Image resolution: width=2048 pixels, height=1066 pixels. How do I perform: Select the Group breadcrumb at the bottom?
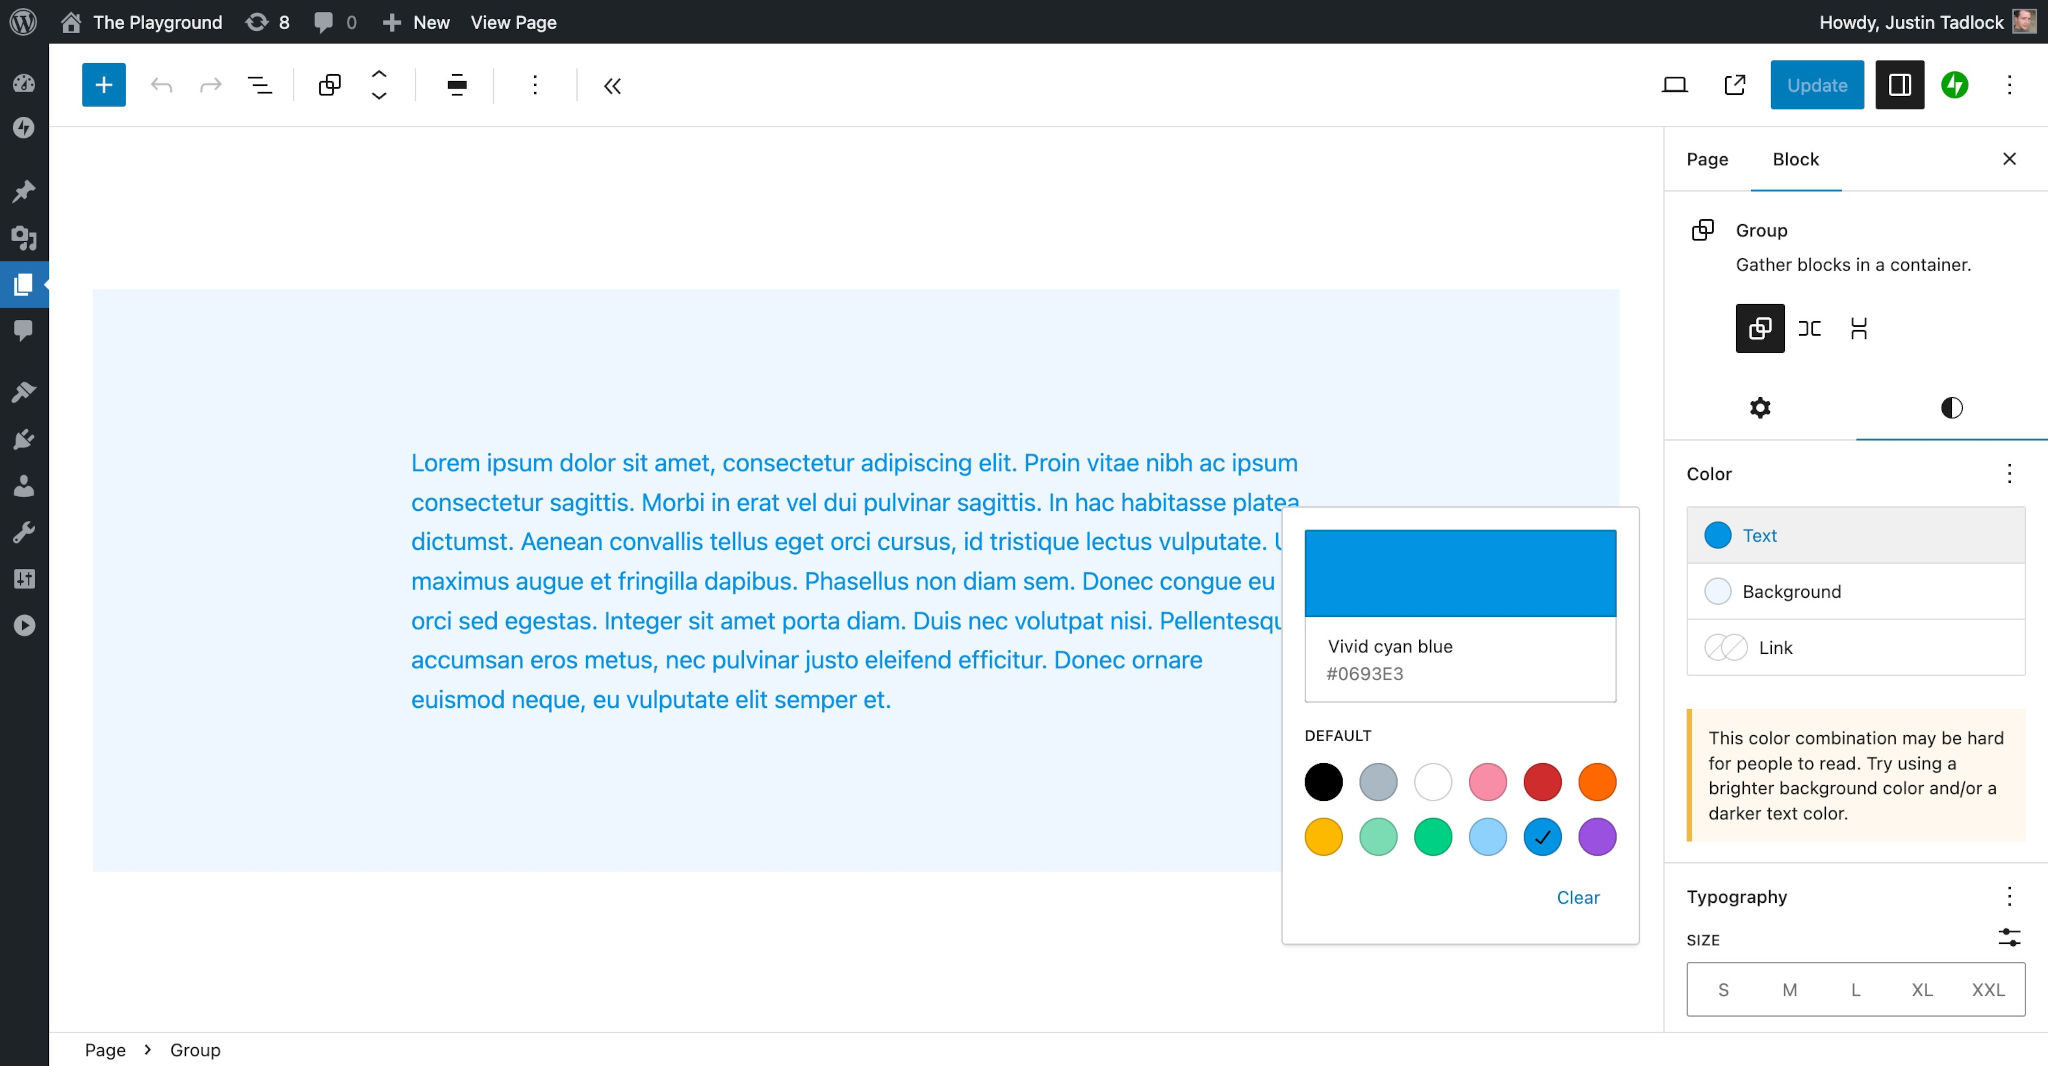click(195, 1049)
